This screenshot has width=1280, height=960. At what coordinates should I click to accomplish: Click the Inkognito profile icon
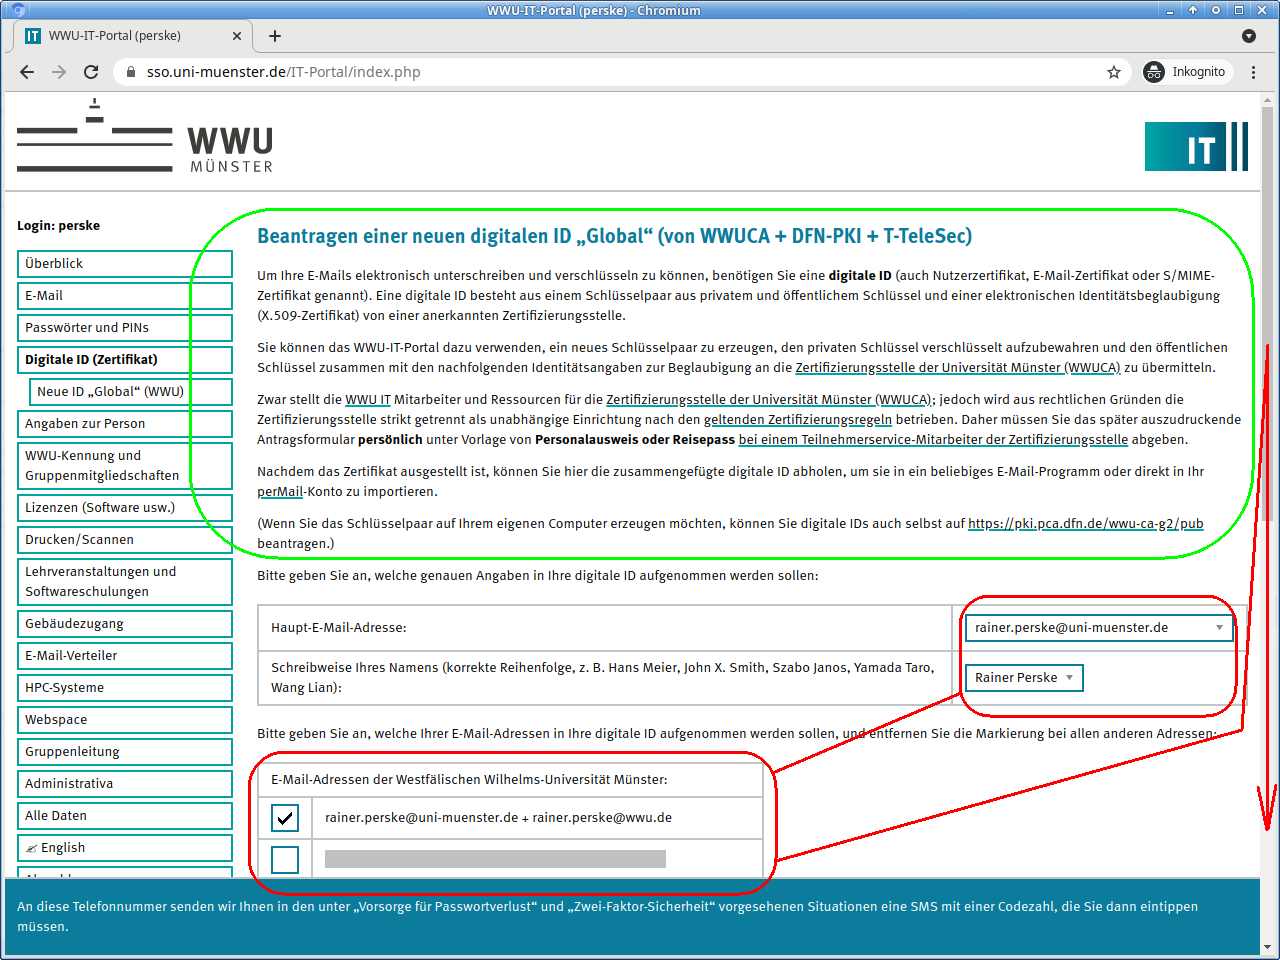pyautogui.click(x=1155, y=72)
